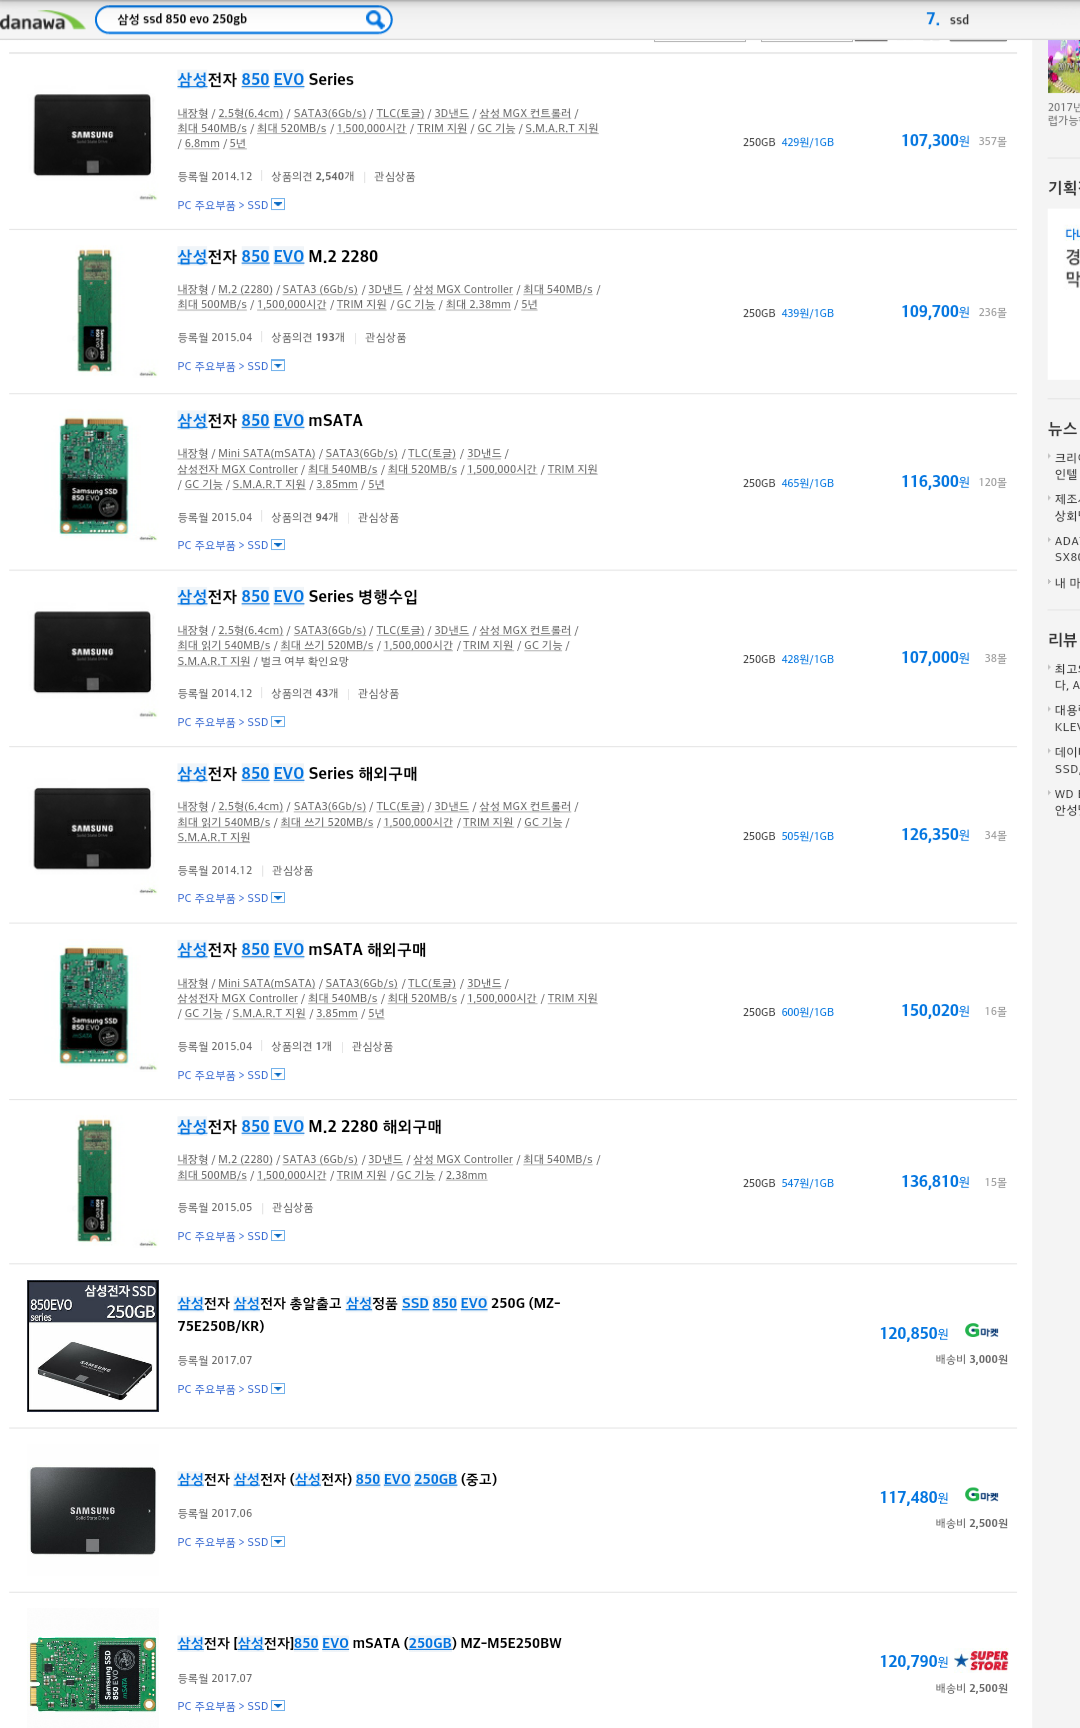The height and width of the screenshot is (1728, 1080).
Task: Open product title 삼성전자 850 EVO Series
Action: pyautogui.click(x=265, y=79)
